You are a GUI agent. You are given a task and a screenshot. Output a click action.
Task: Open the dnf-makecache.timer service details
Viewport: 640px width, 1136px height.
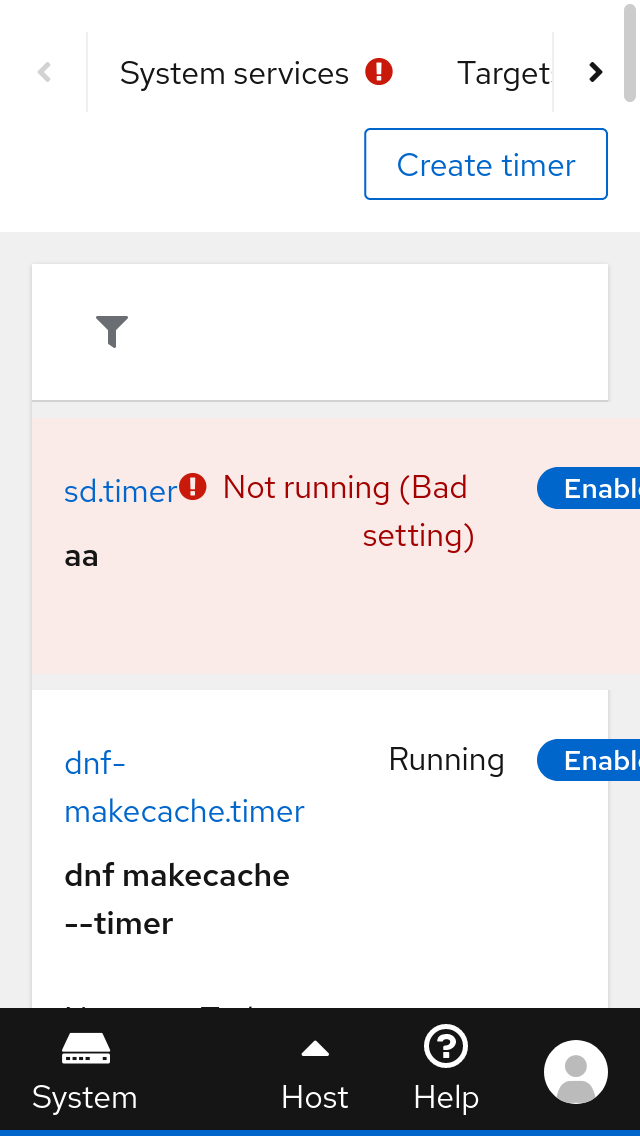[x=184, y=785]
